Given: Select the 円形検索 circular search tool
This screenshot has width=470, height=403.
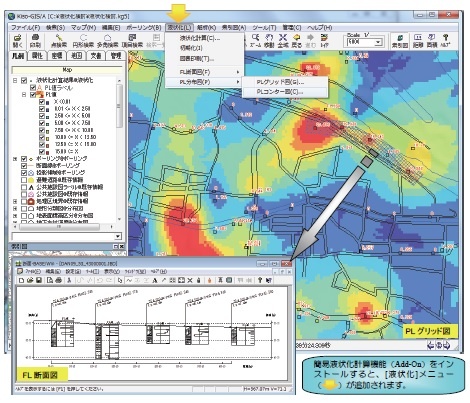Looking at the screenshot, I should pos(83,40).
